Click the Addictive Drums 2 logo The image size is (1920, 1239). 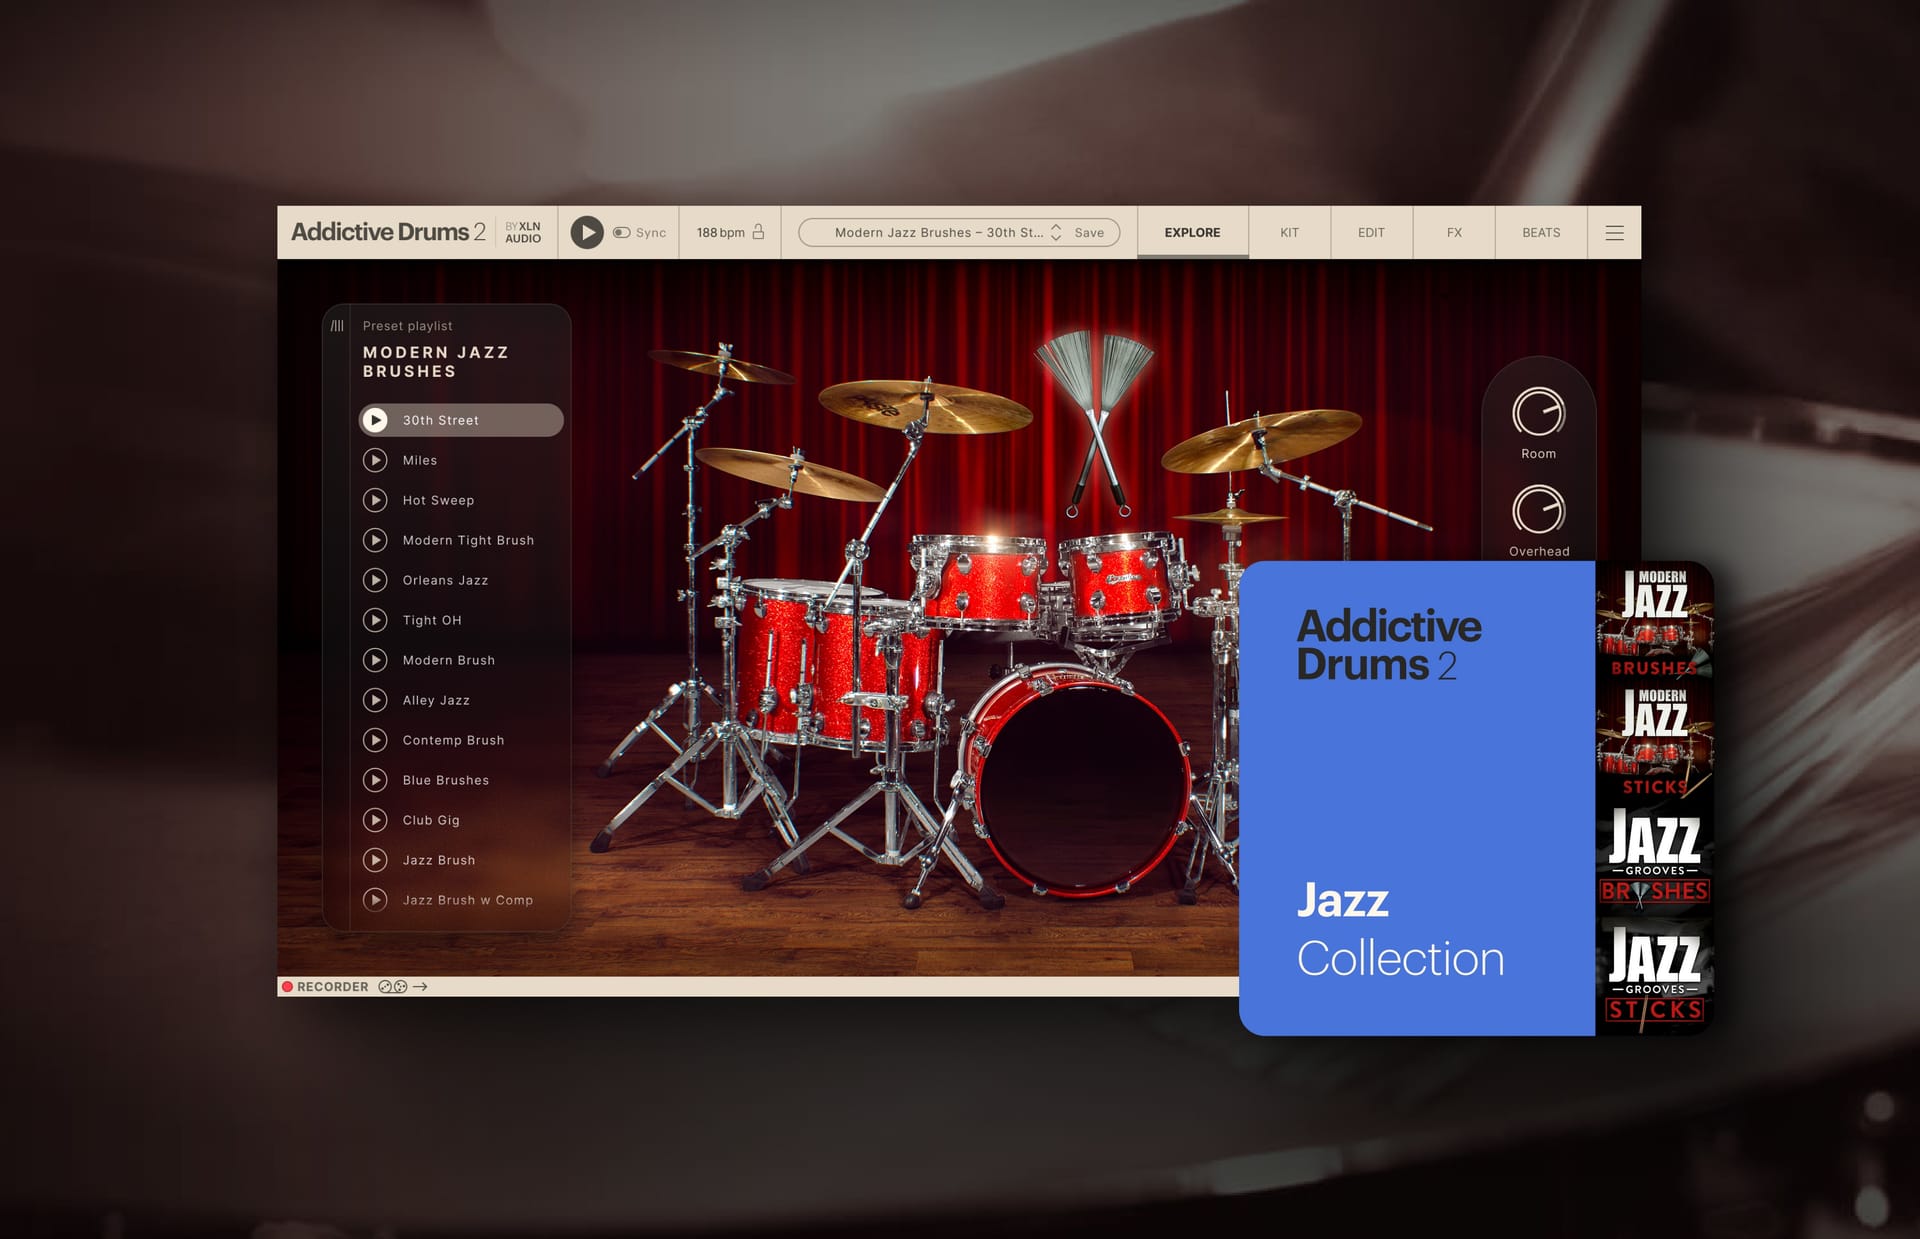[388, 232]
